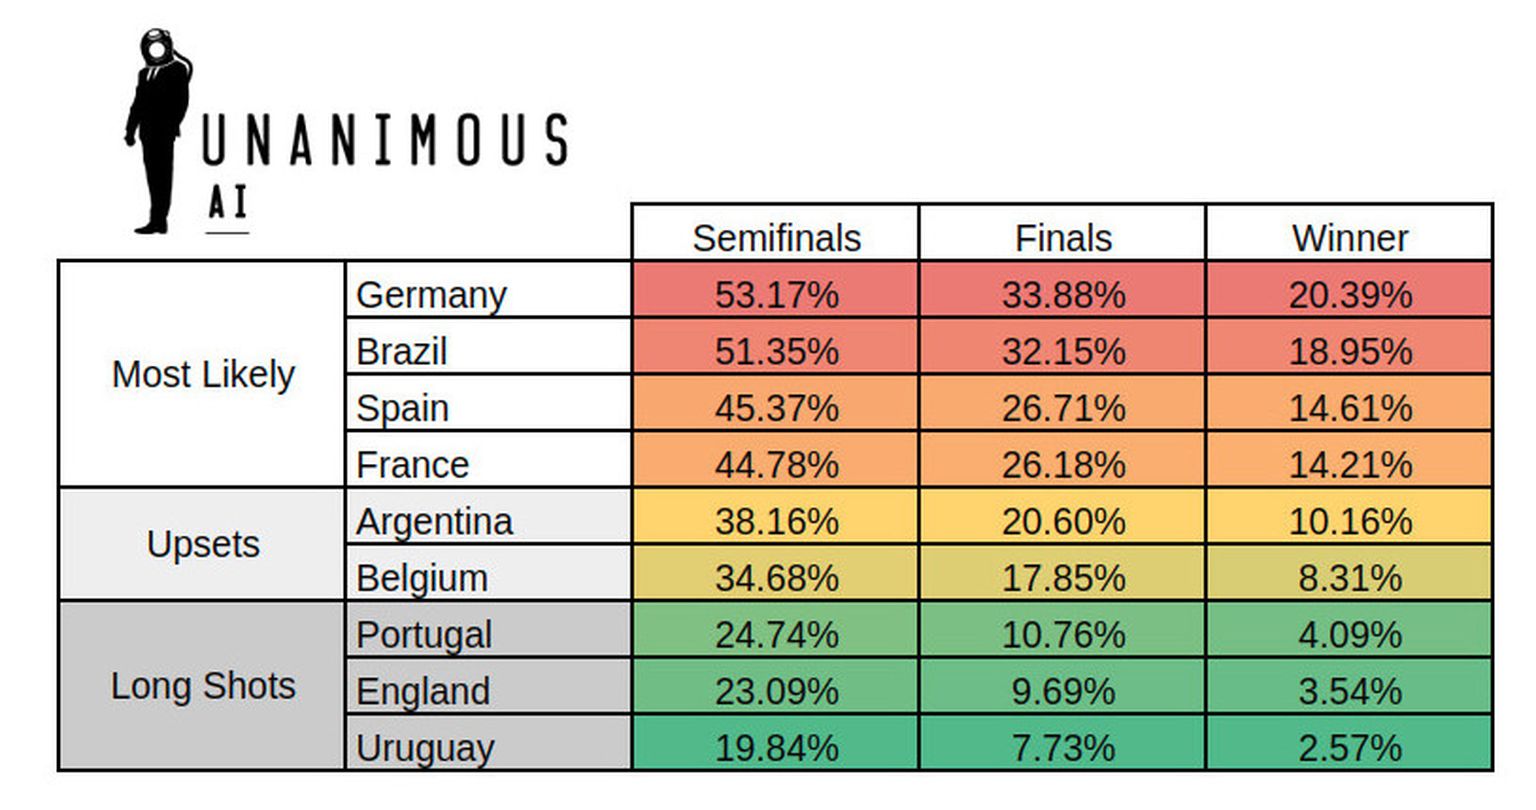The image size is (1536, 810).
Task: Select the Semifinals column header
Action: pos(776,237)
